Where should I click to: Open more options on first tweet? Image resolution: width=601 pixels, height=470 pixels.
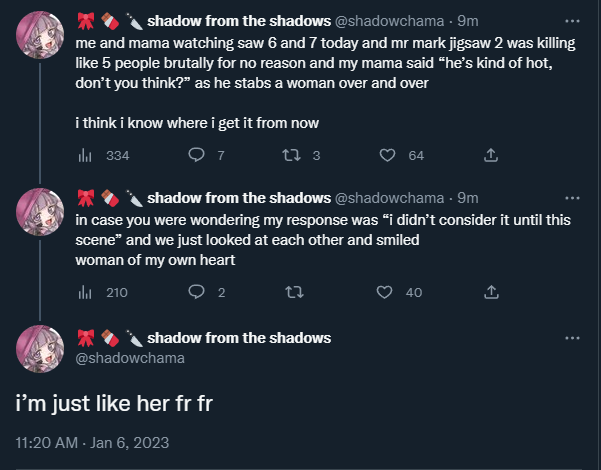point(571,21)
